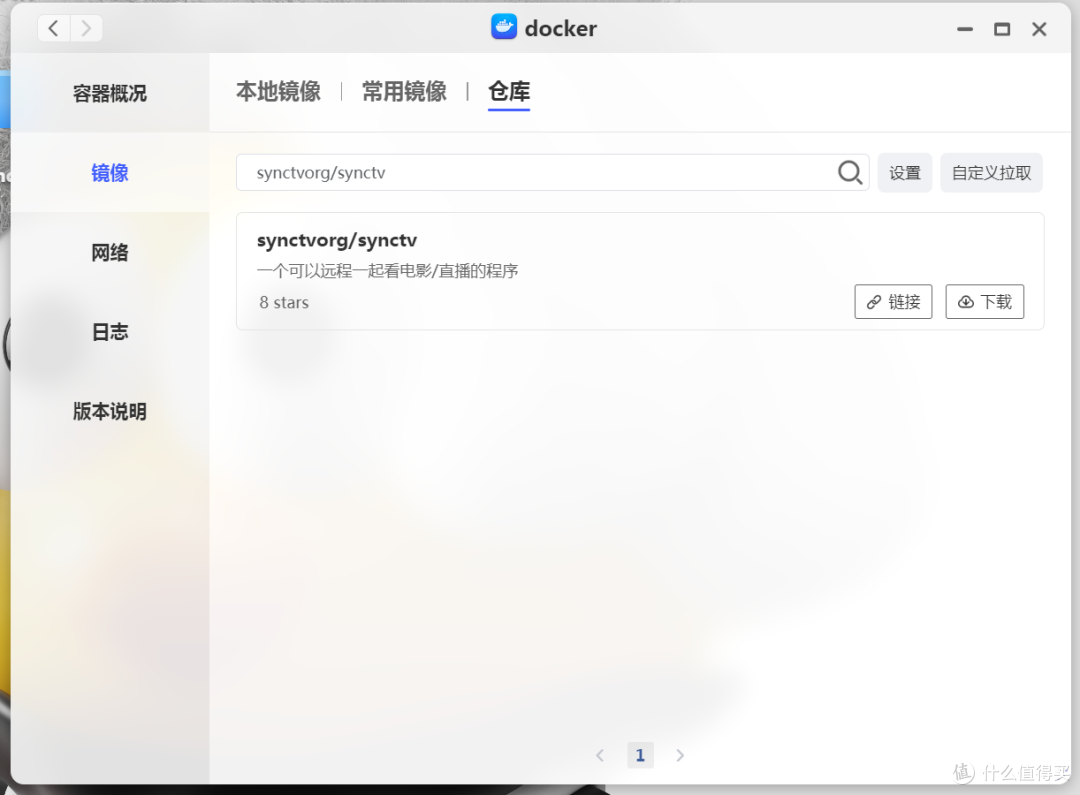This screenshot has width=1080, height=795.
Task: Select page 1 in pagination
Action: tap(640, 755)
